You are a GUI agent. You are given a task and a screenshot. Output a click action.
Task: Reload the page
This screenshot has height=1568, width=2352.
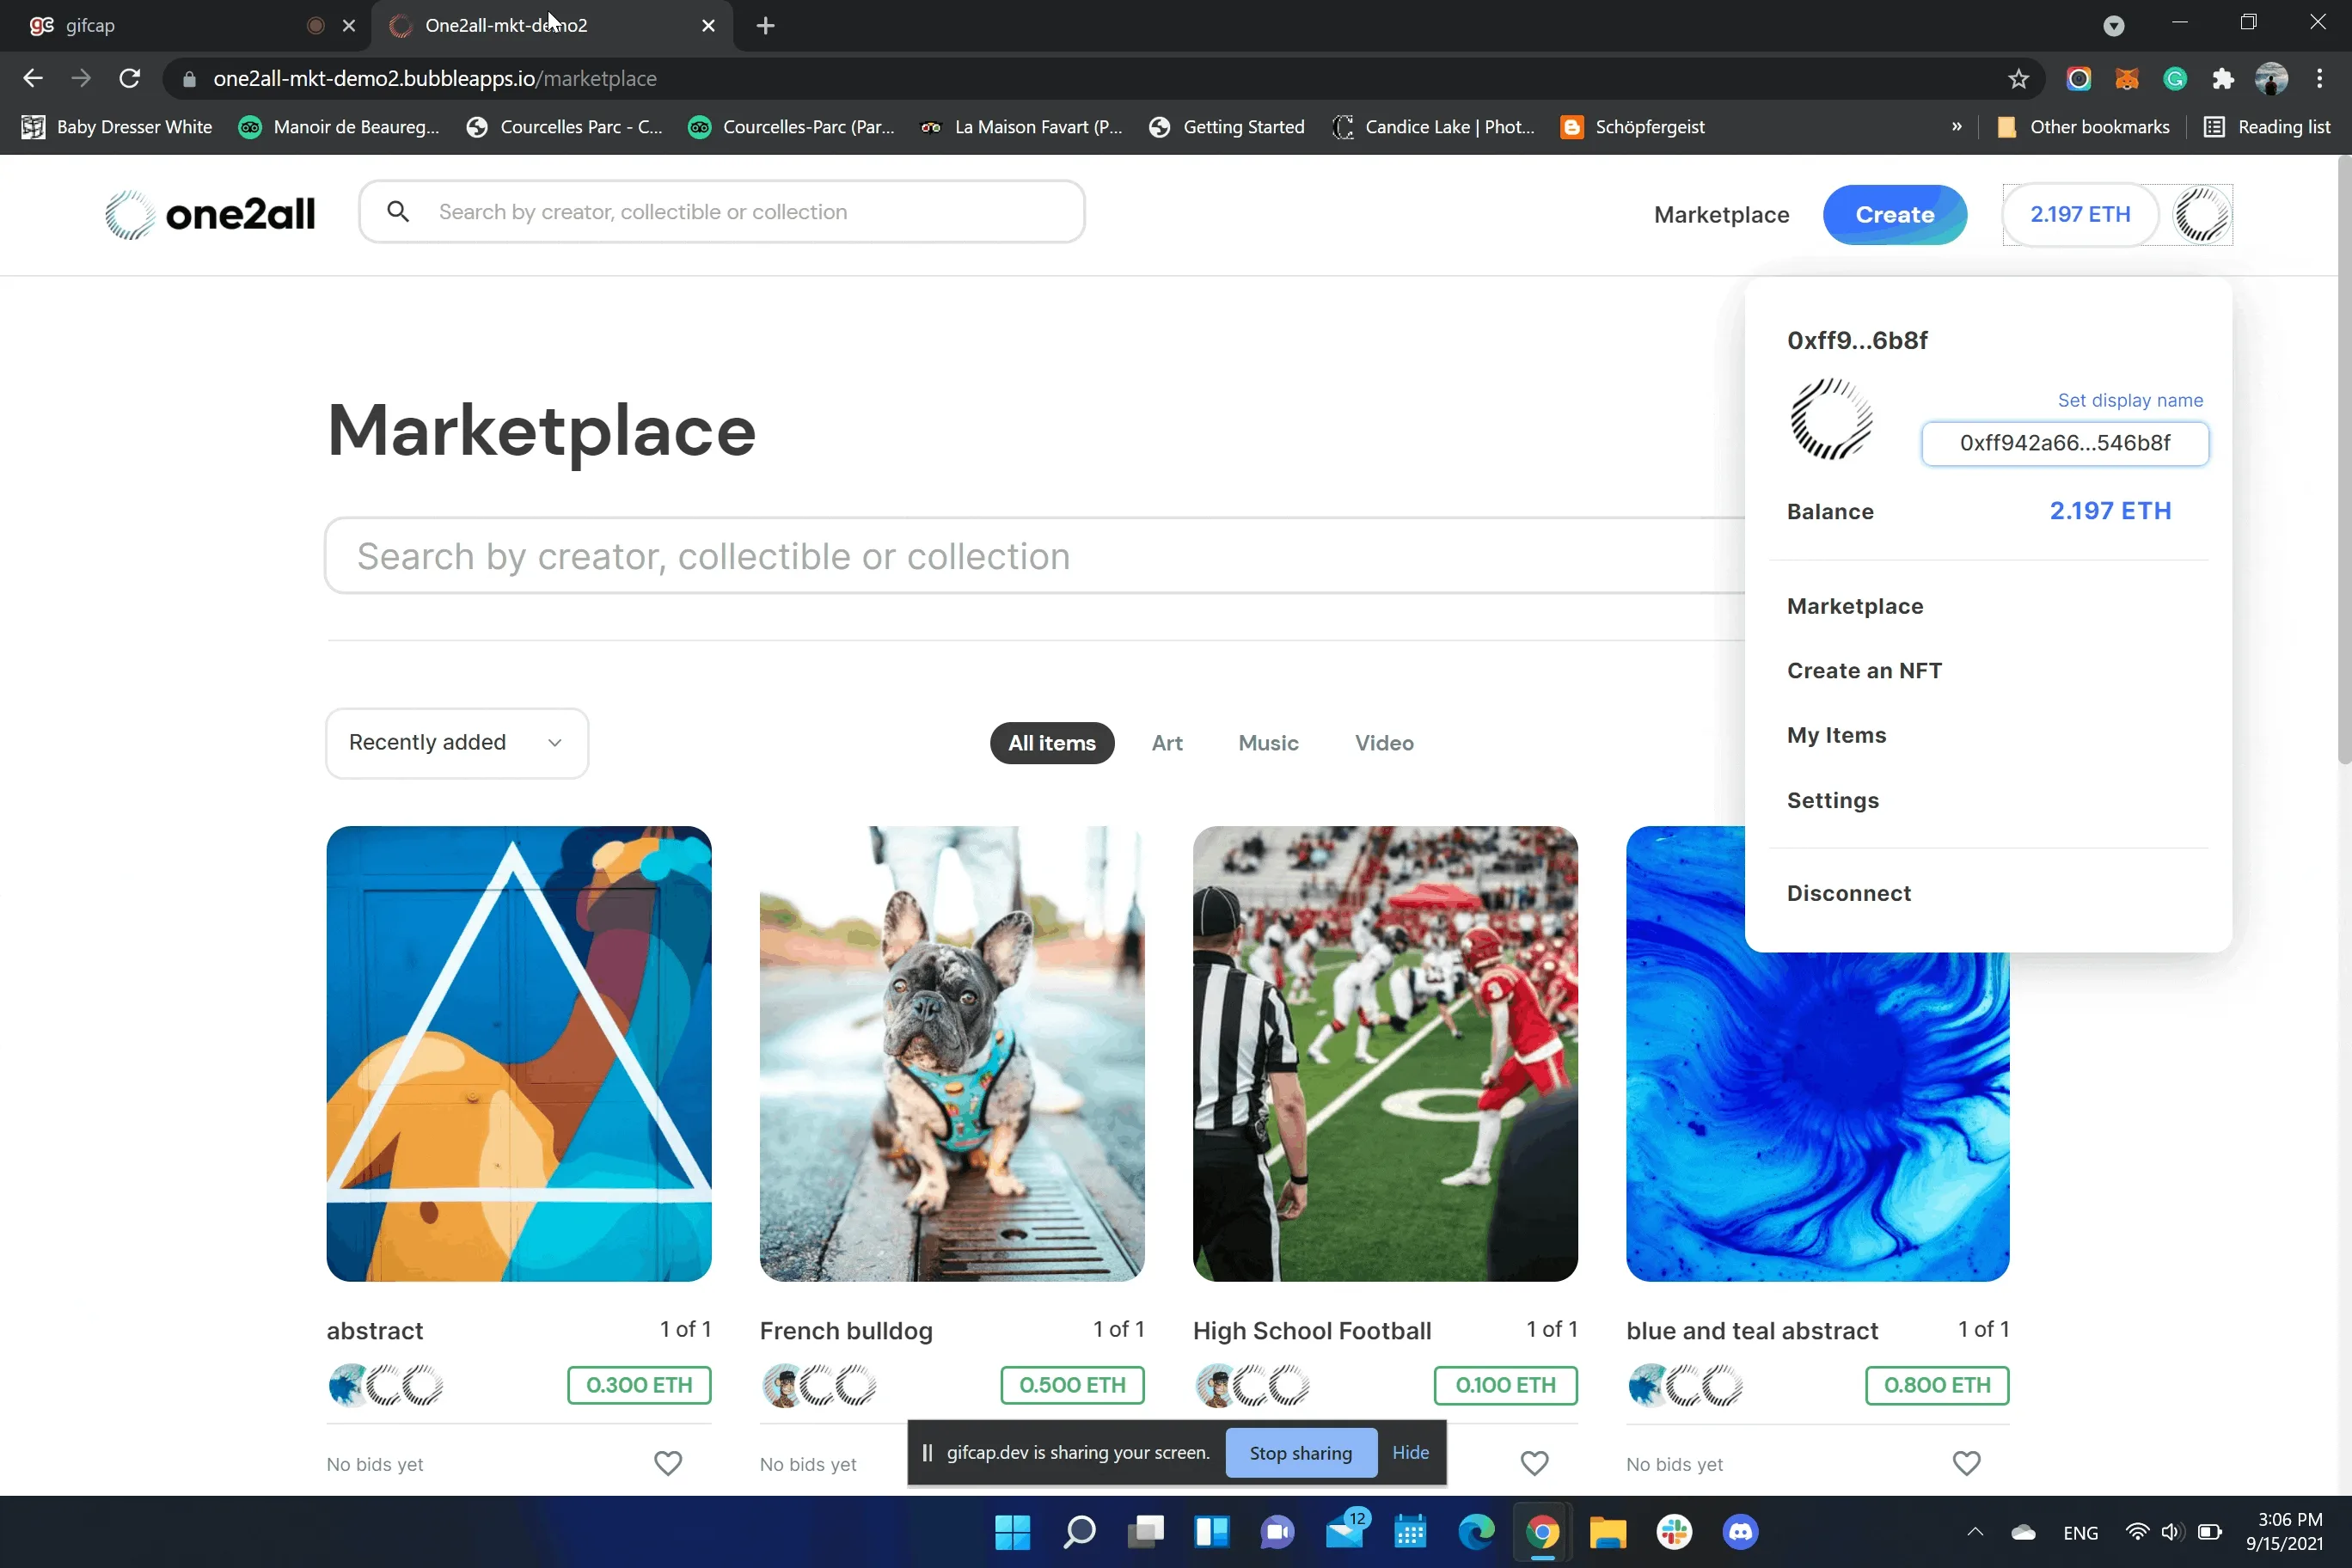[129, 79]
